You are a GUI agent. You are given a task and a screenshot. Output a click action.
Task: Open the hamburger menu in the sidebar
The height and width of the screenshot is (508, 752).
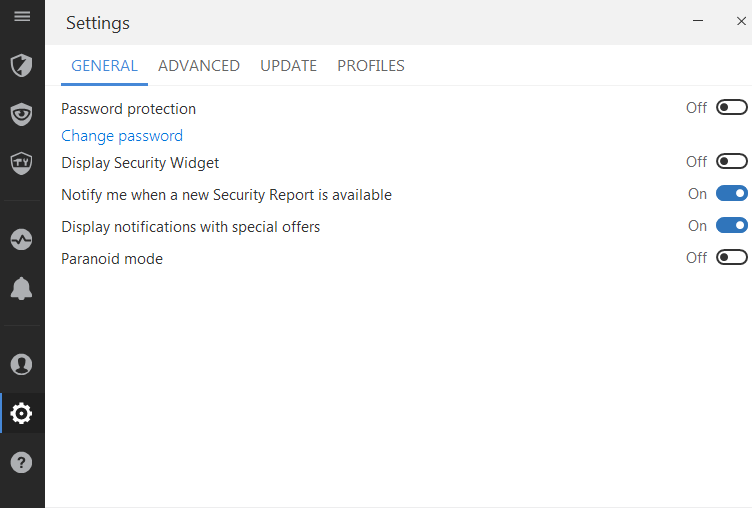[x=21, y=17]
